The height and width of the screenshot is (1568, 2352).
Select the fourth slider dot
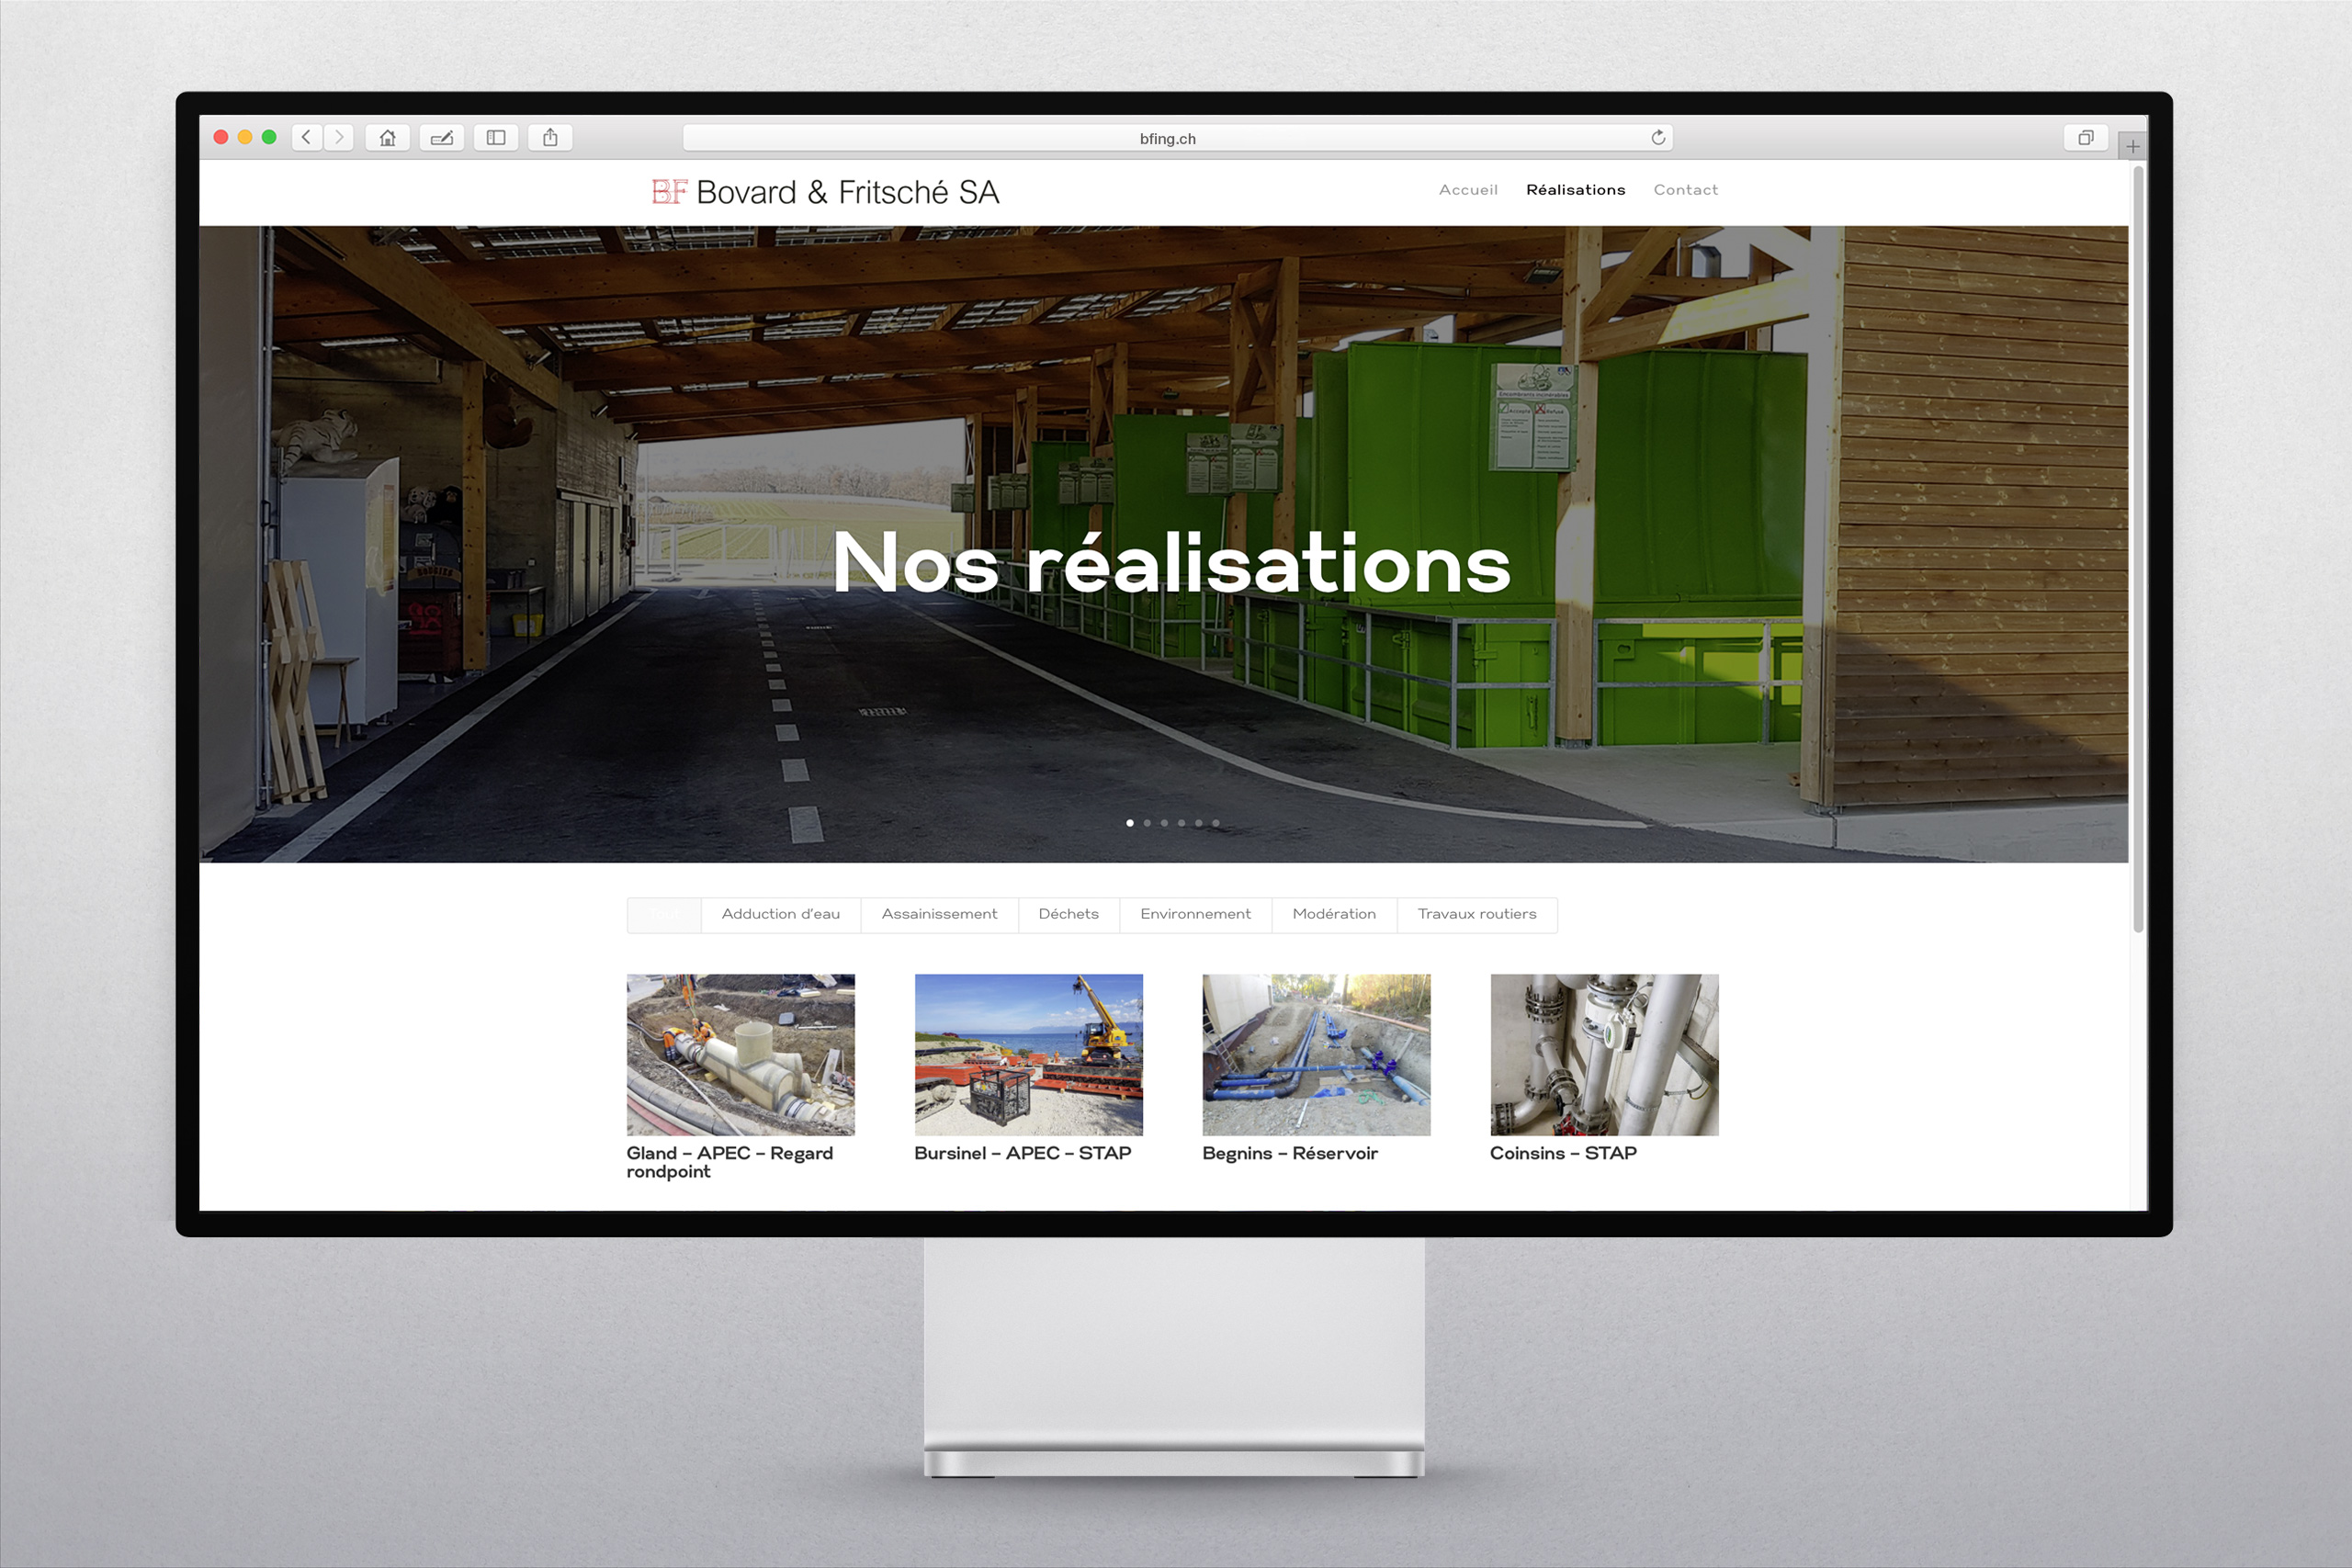[x=1181, y=823]
